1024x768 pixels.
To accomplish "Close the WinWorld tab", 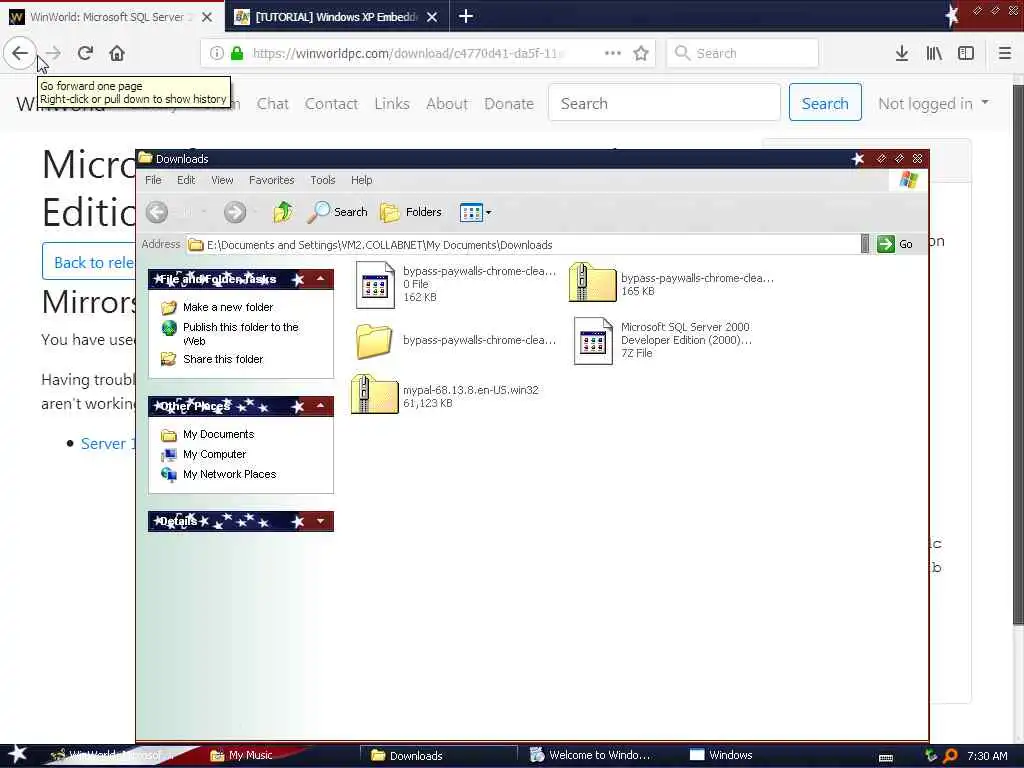I will pos(206,17).
